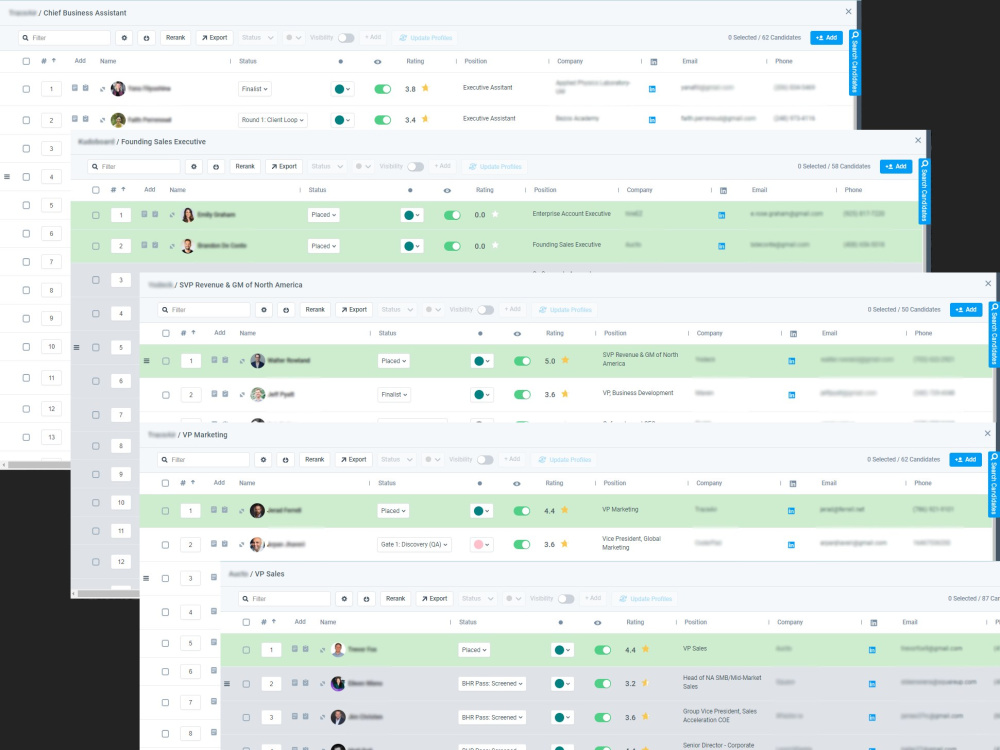This screenshot has width=1000, height=750.
Task: Open Finalist status dropdown in SVP Revenue window
Action: (x=394, y=395)
